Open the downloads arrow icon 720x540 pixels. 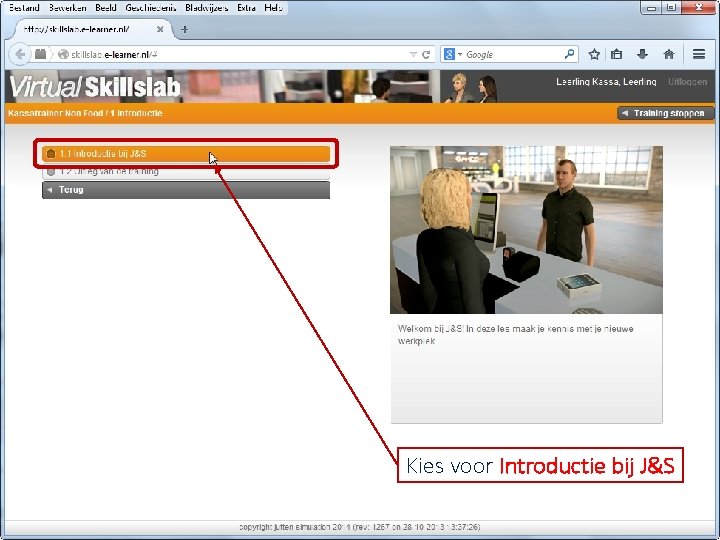642,54
